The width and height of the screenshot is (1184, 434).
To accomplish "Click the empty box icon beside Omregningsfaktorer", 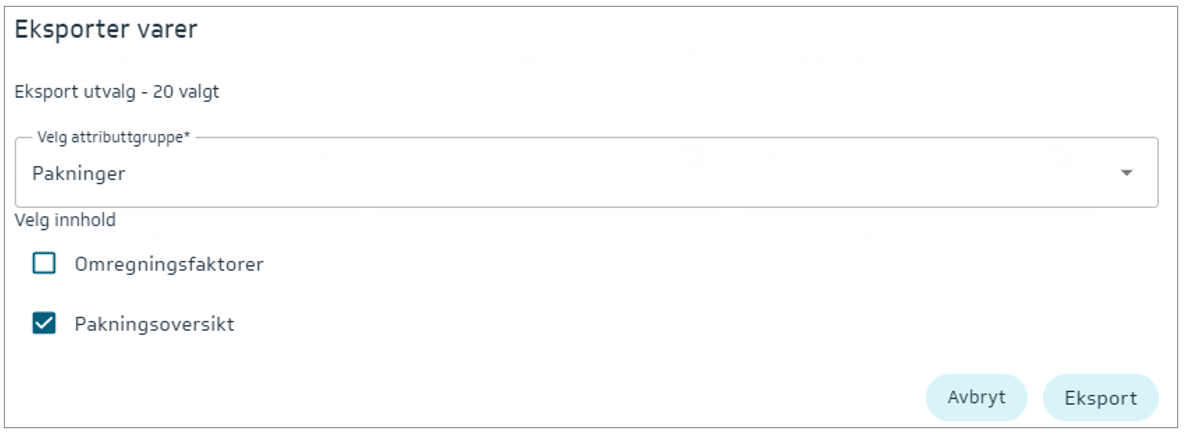I will pos(44,264).
